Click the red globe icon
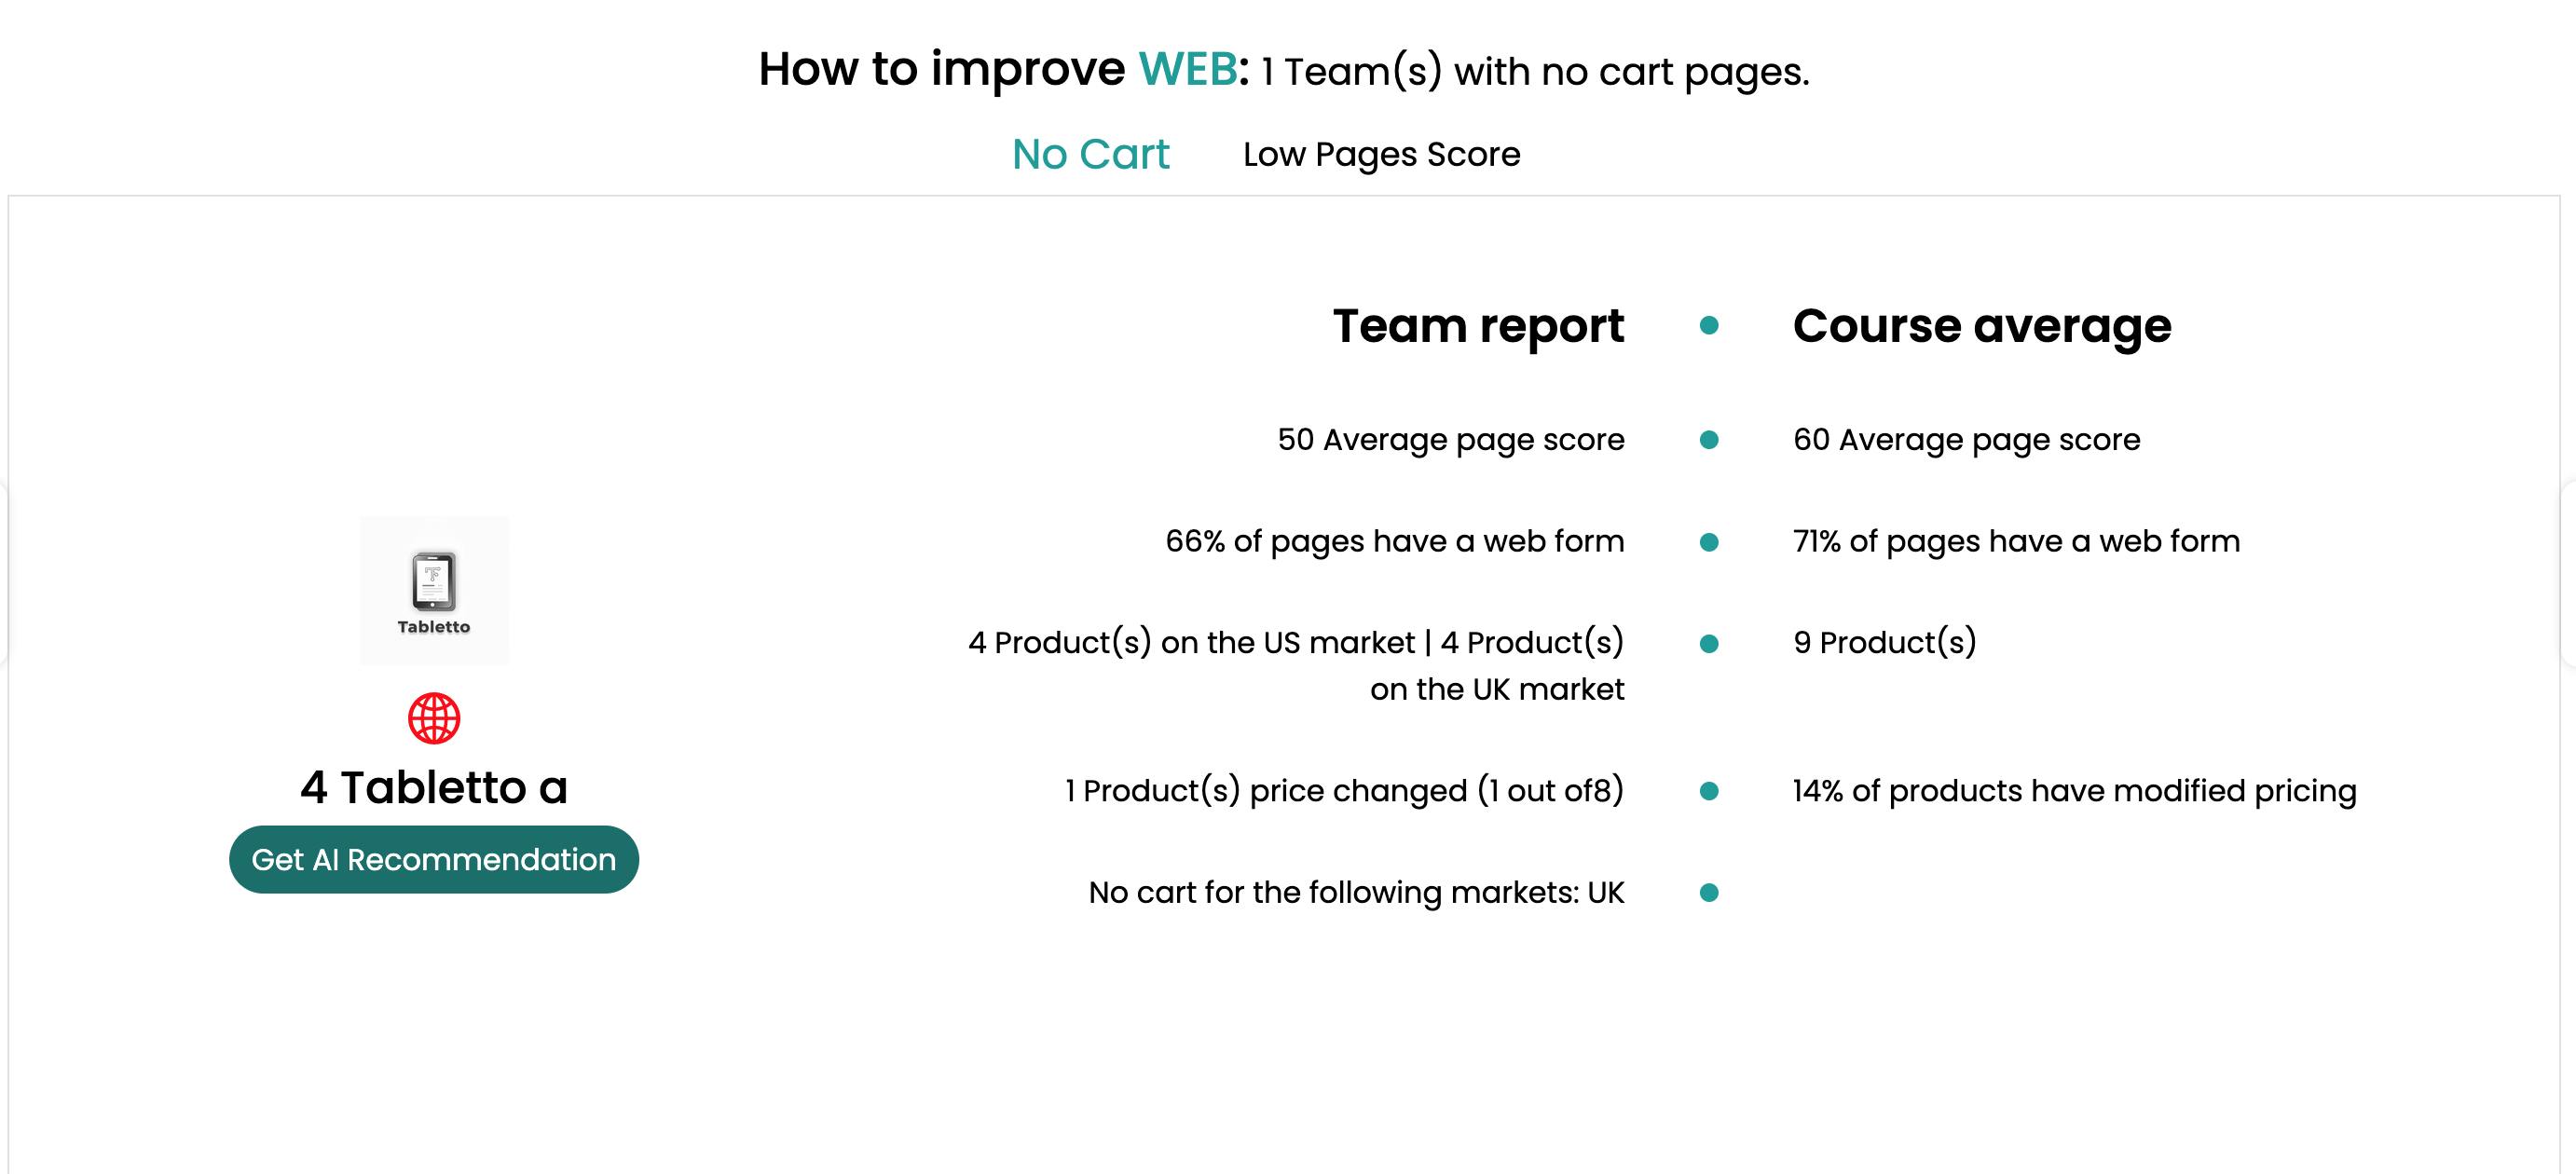The image size is (2576, 1174). click(x=434, y=718)
